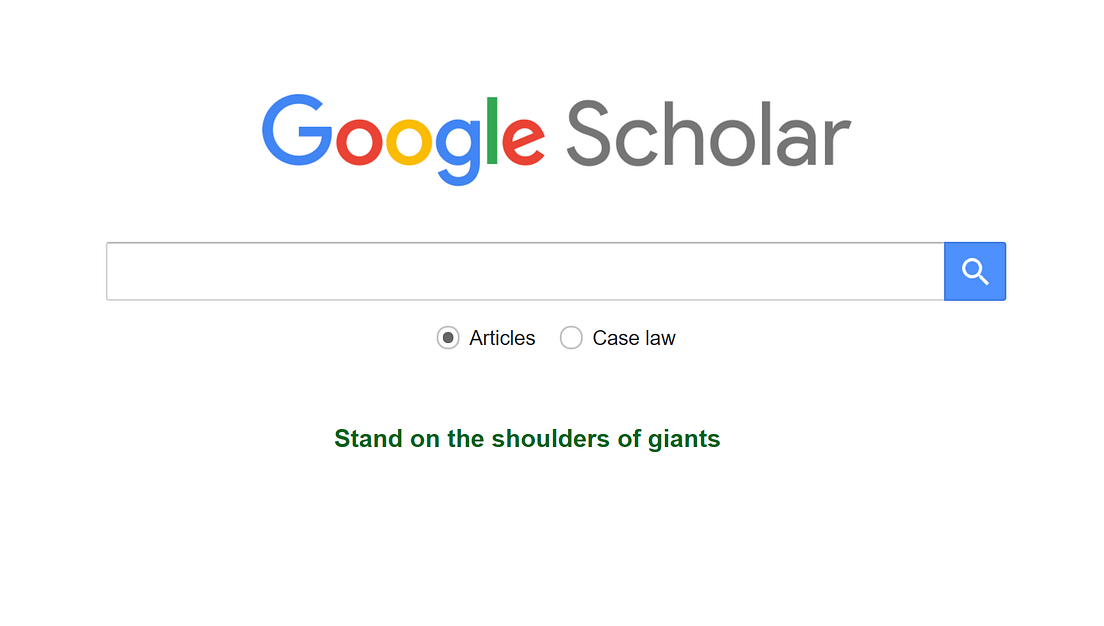This screenshot has height=626, width=1104.
Task: Select the Case law radio button
Action: [571, 338]
